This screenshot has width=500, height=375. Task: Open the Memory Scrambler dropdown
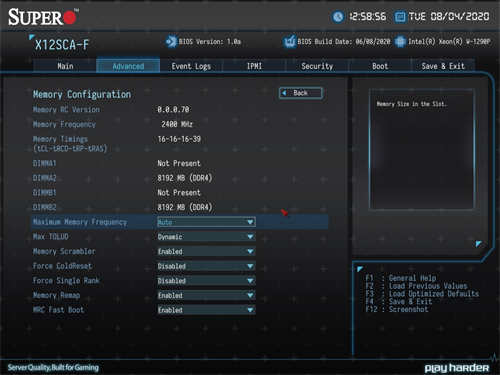[206, 251]
